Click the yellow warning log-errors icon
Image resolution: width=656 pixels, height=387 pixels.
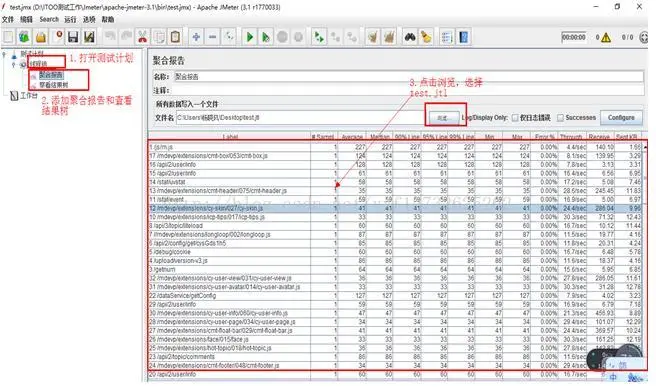click(606, 38)
